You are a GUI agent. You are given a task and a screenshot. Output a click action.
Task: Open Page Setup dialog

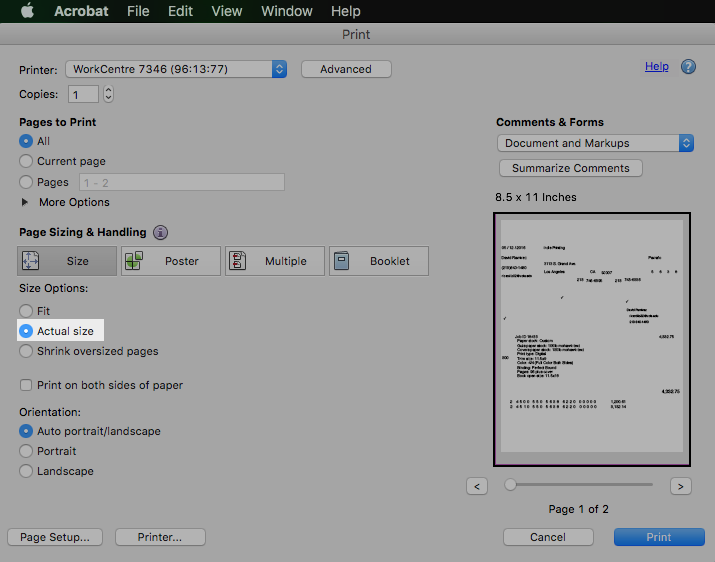coord(55,537)
